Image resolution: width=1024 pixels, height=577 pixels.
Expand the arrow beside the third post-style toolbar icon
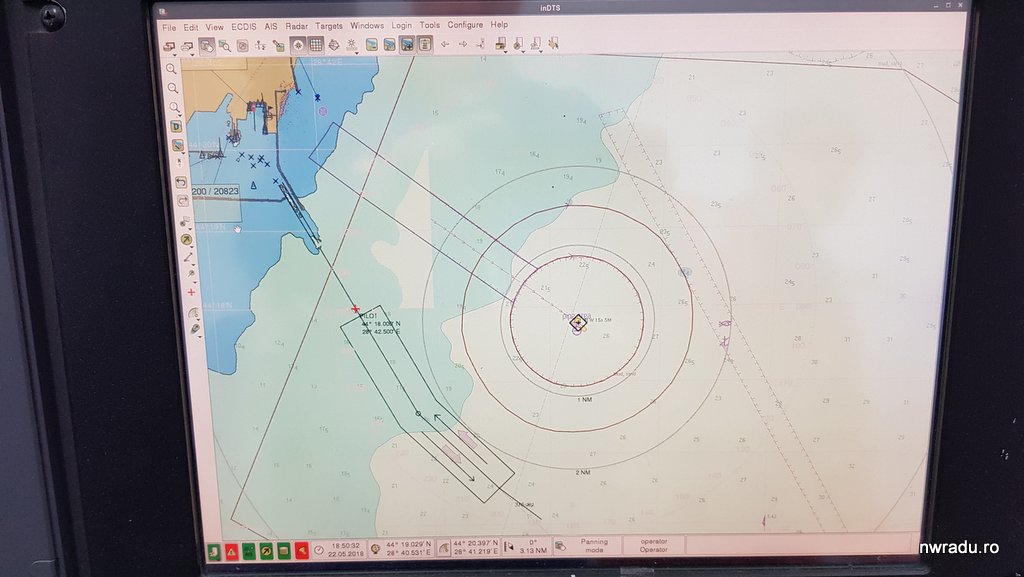coord(541,51)
